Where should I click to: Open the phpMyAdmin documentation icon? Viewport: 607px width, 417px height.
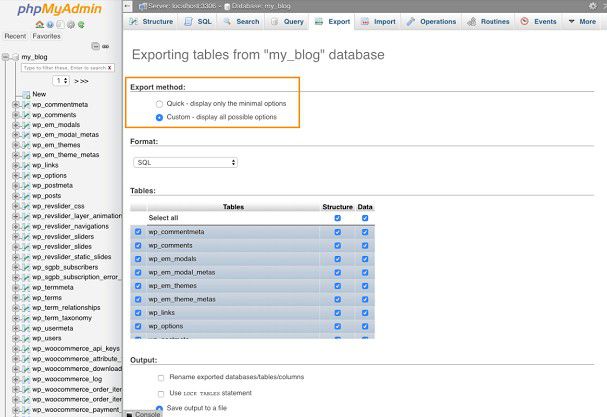60,24
